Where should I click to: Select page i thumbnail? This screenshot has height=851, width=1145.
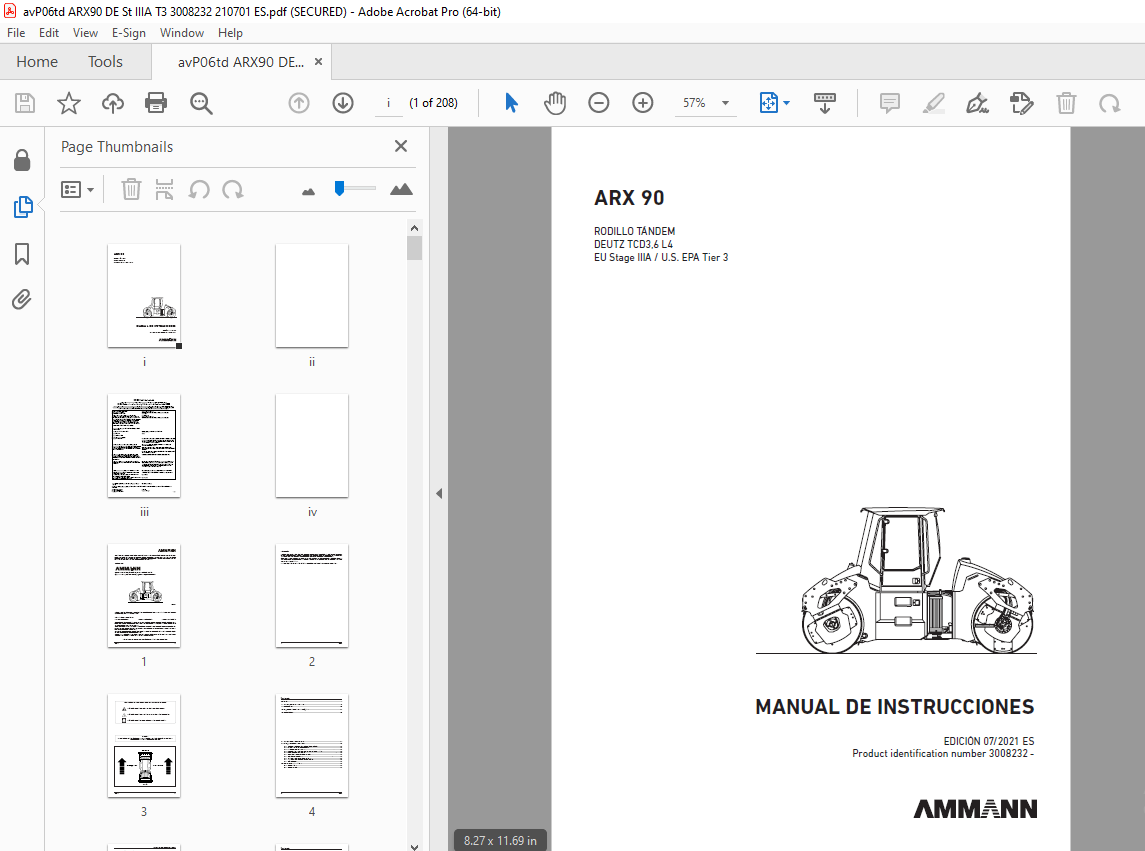click(144, 296)
